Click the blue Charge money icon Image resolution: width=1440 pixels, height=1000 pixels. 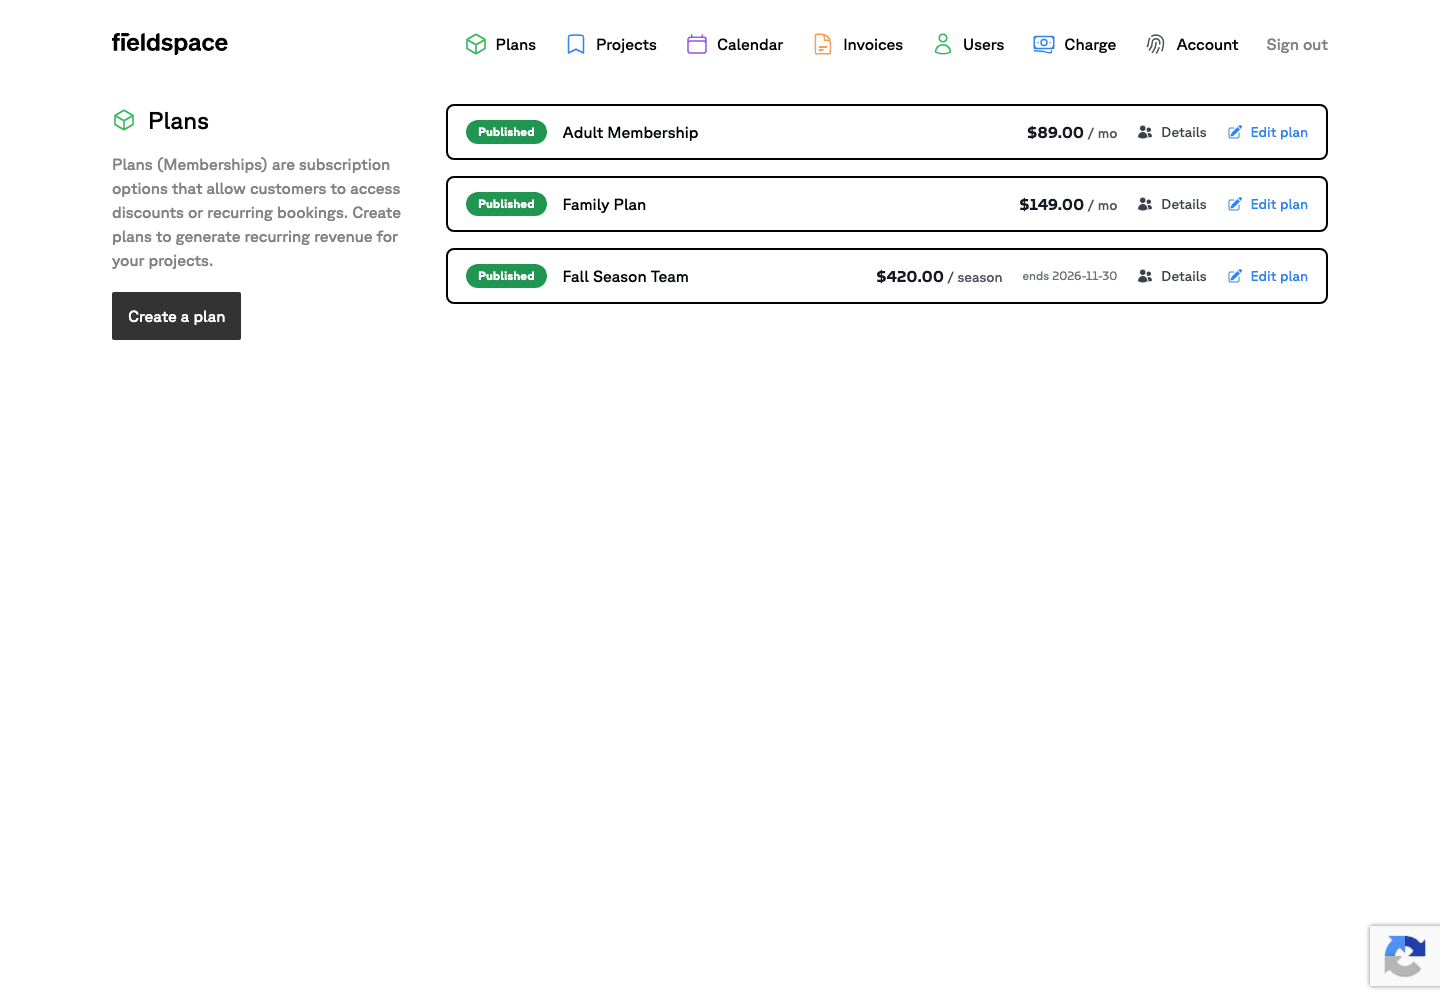point(1044,44)
